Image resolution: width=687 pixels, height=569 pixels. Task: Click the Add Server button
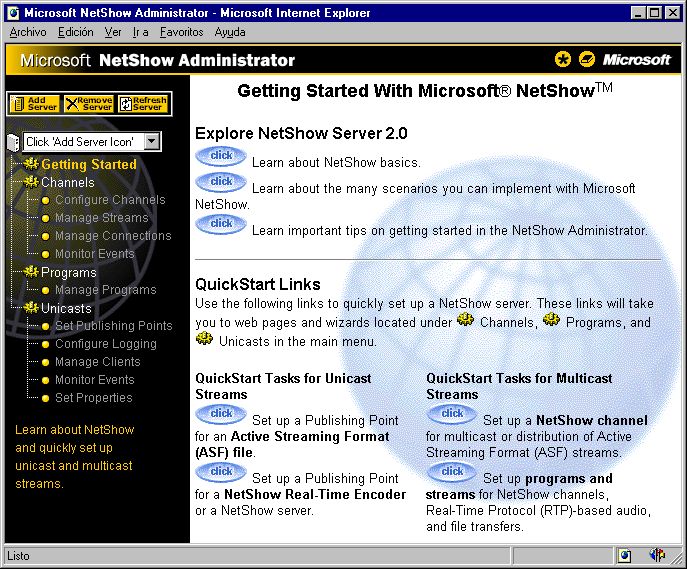pos(35,104)
